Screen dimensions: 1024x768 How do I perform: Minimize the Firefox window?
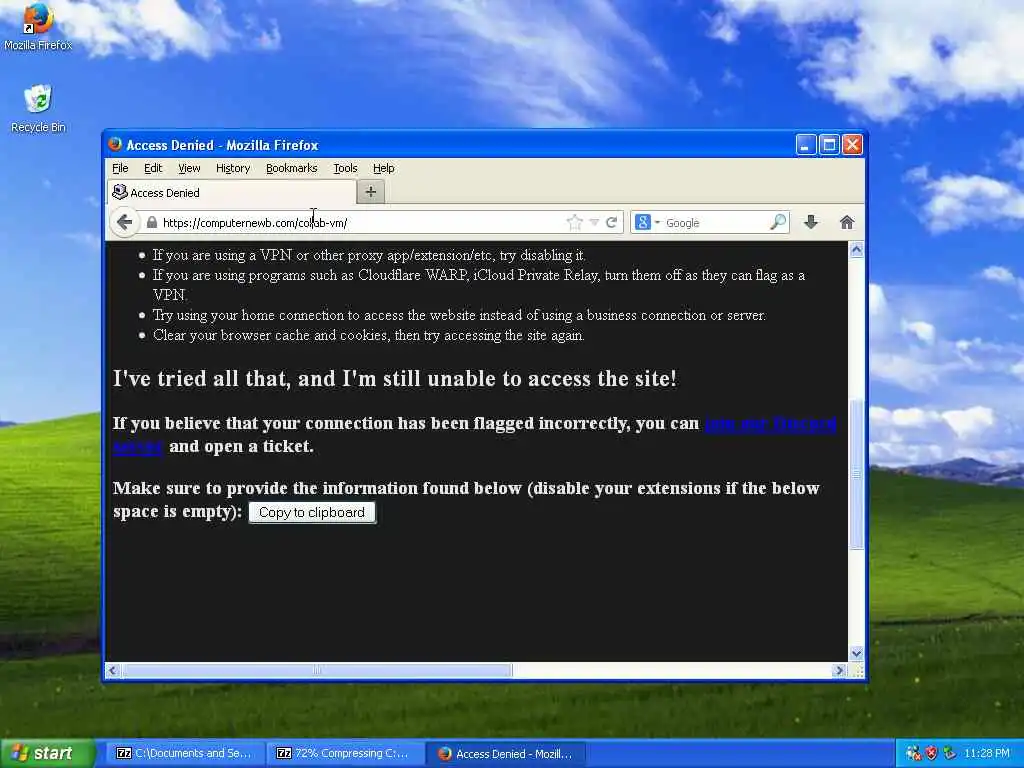click(805, 144)
